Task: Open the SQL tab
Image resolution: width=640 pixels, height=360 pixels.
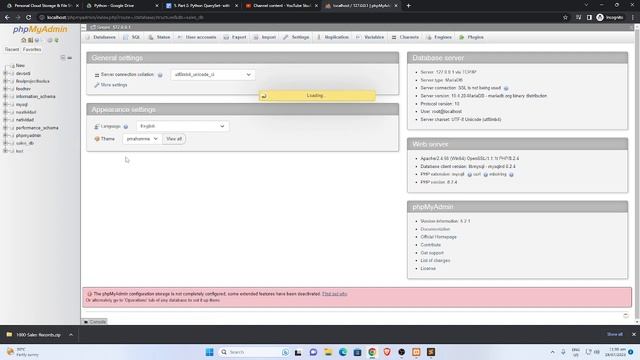Action: point(132,37)
